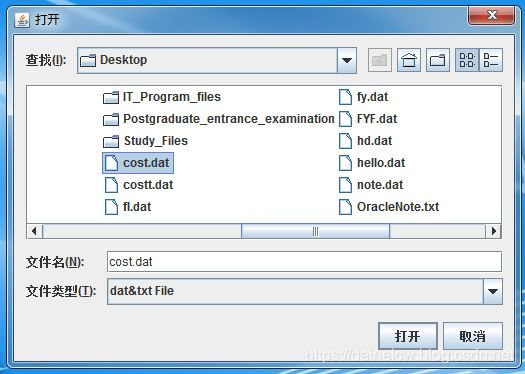
Task: Go to the home folder
Action: point(409,60)
